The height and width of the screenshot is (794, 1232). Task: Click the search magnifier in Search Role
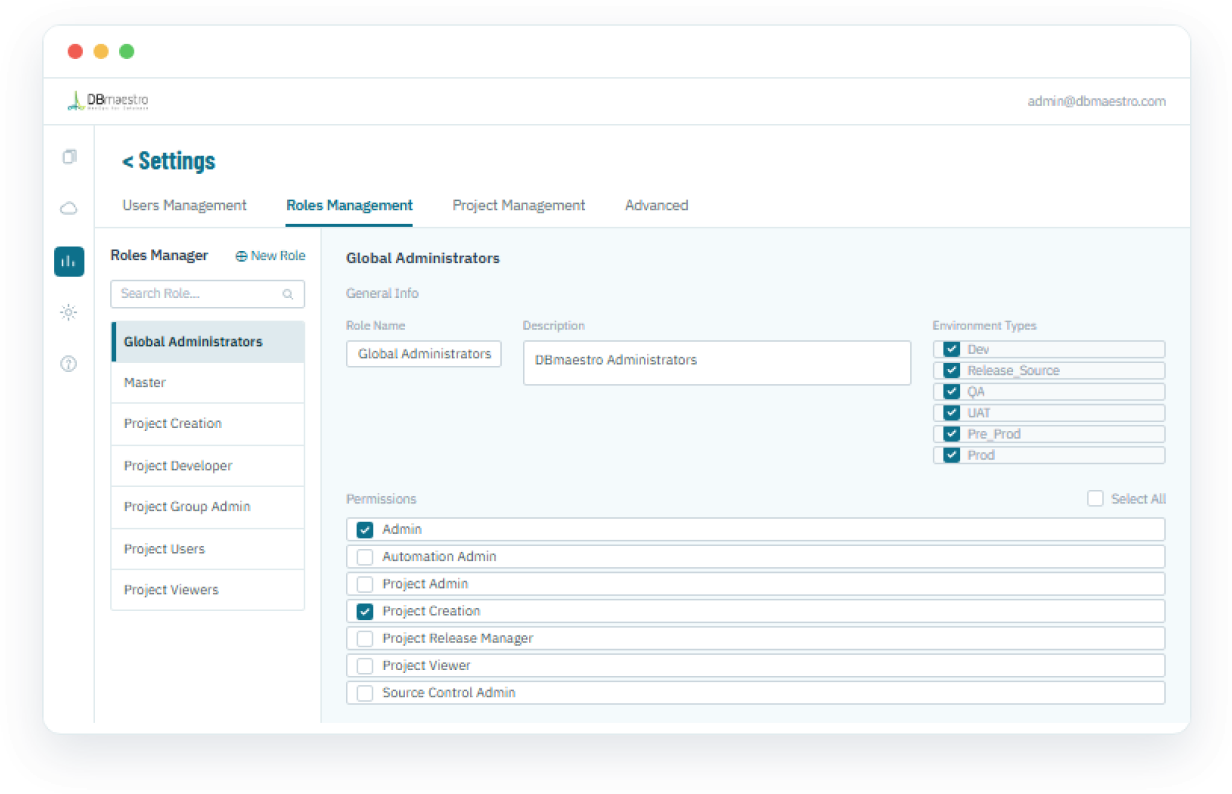(288, 294)
